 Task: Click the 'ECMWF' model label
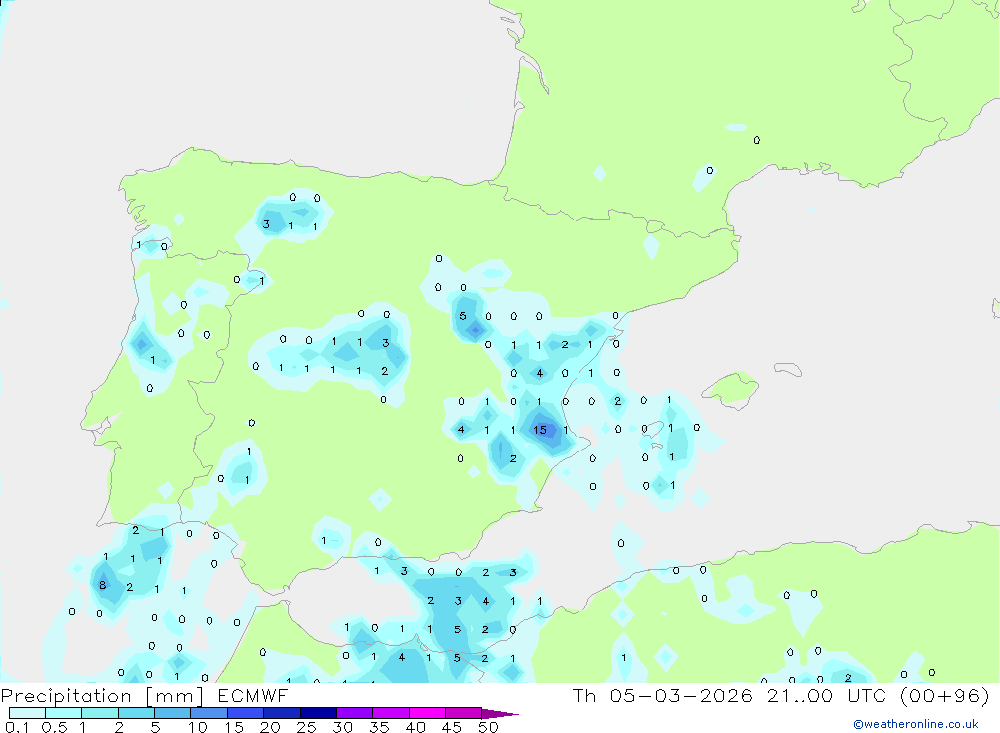coord(253,695)
